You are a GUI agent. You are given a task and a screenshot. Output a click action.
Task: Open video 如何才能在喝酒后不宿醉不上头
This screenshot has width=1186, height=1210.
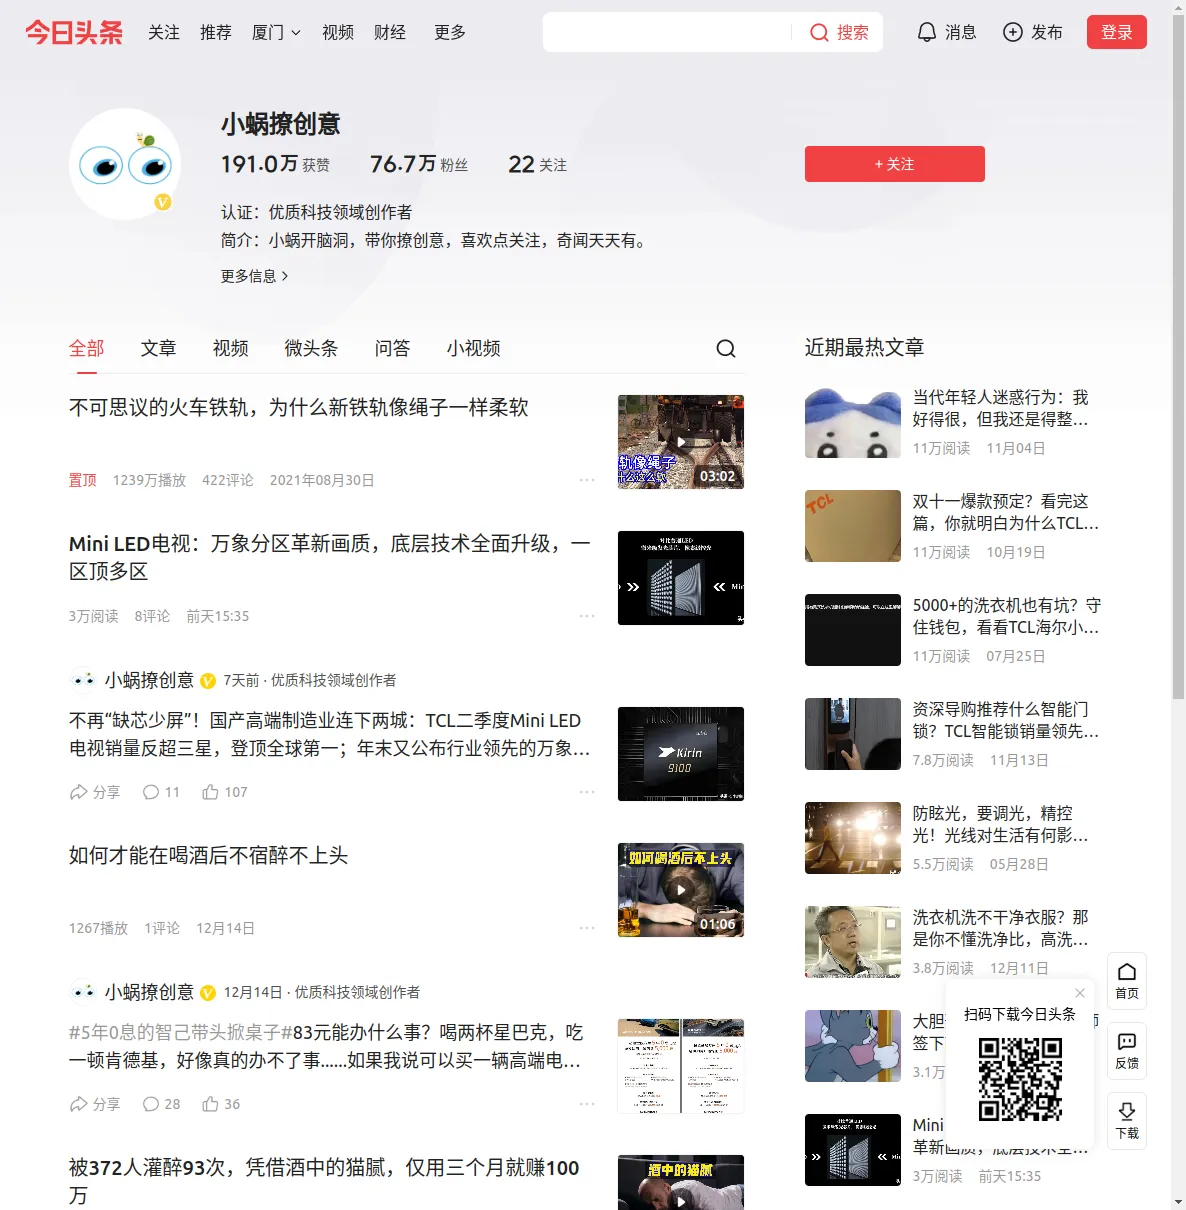tap(209, 855)
